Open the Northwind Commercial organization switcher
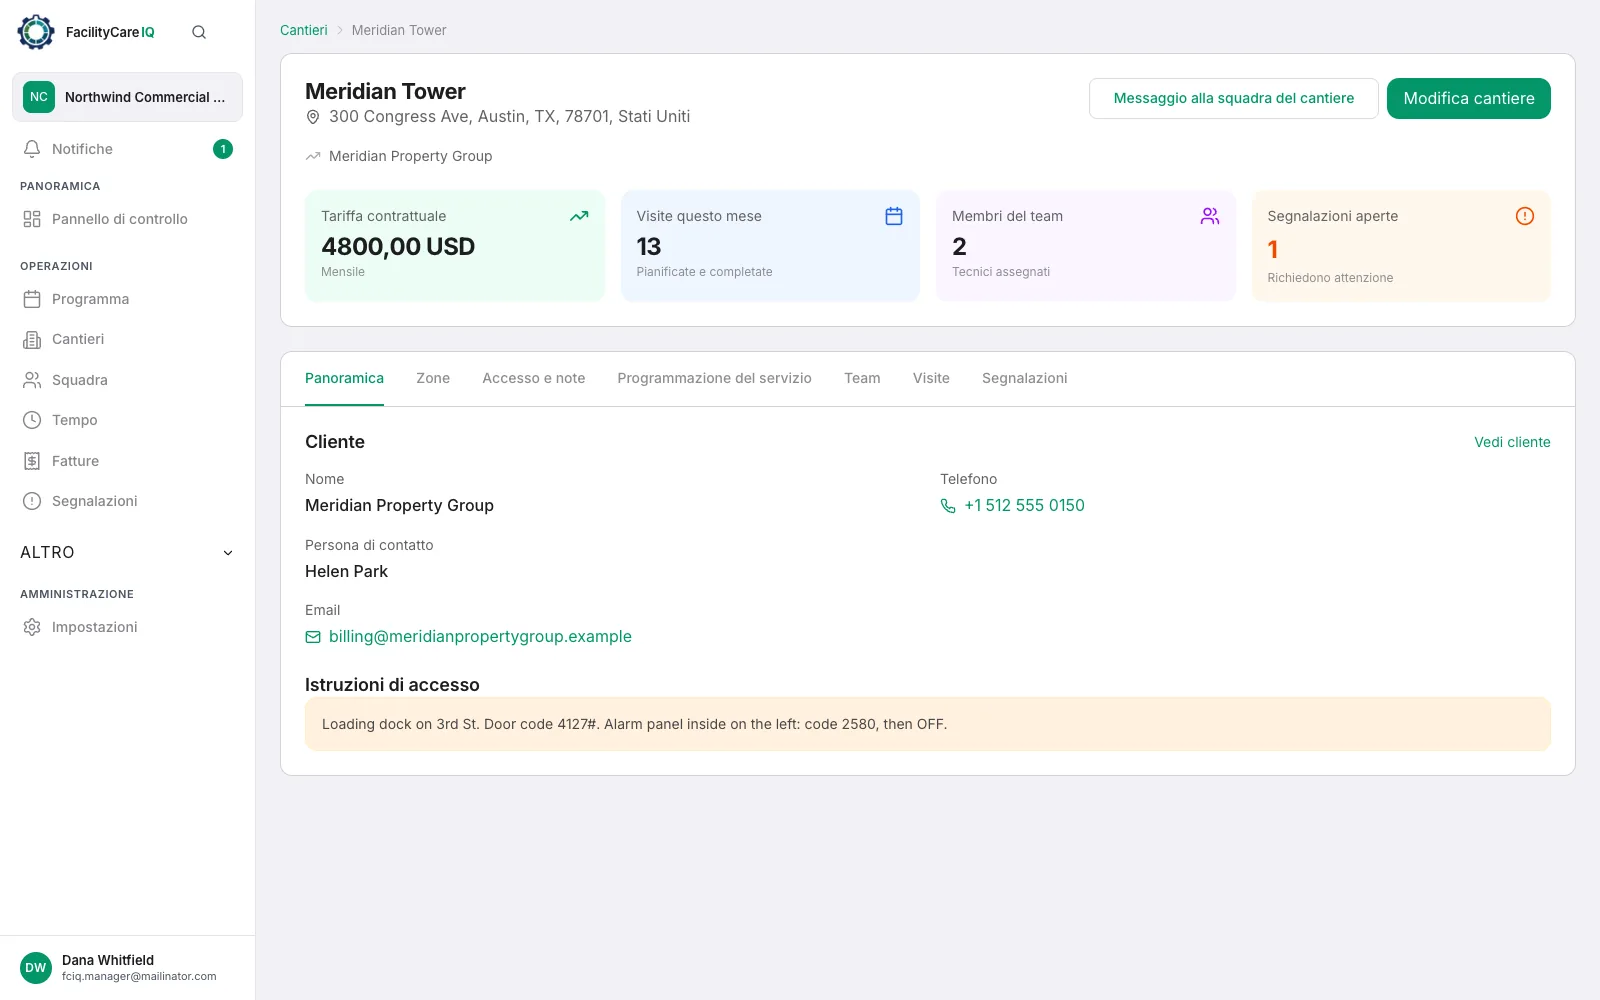The image size is (1600, 1000). click(x=127, y=97)
